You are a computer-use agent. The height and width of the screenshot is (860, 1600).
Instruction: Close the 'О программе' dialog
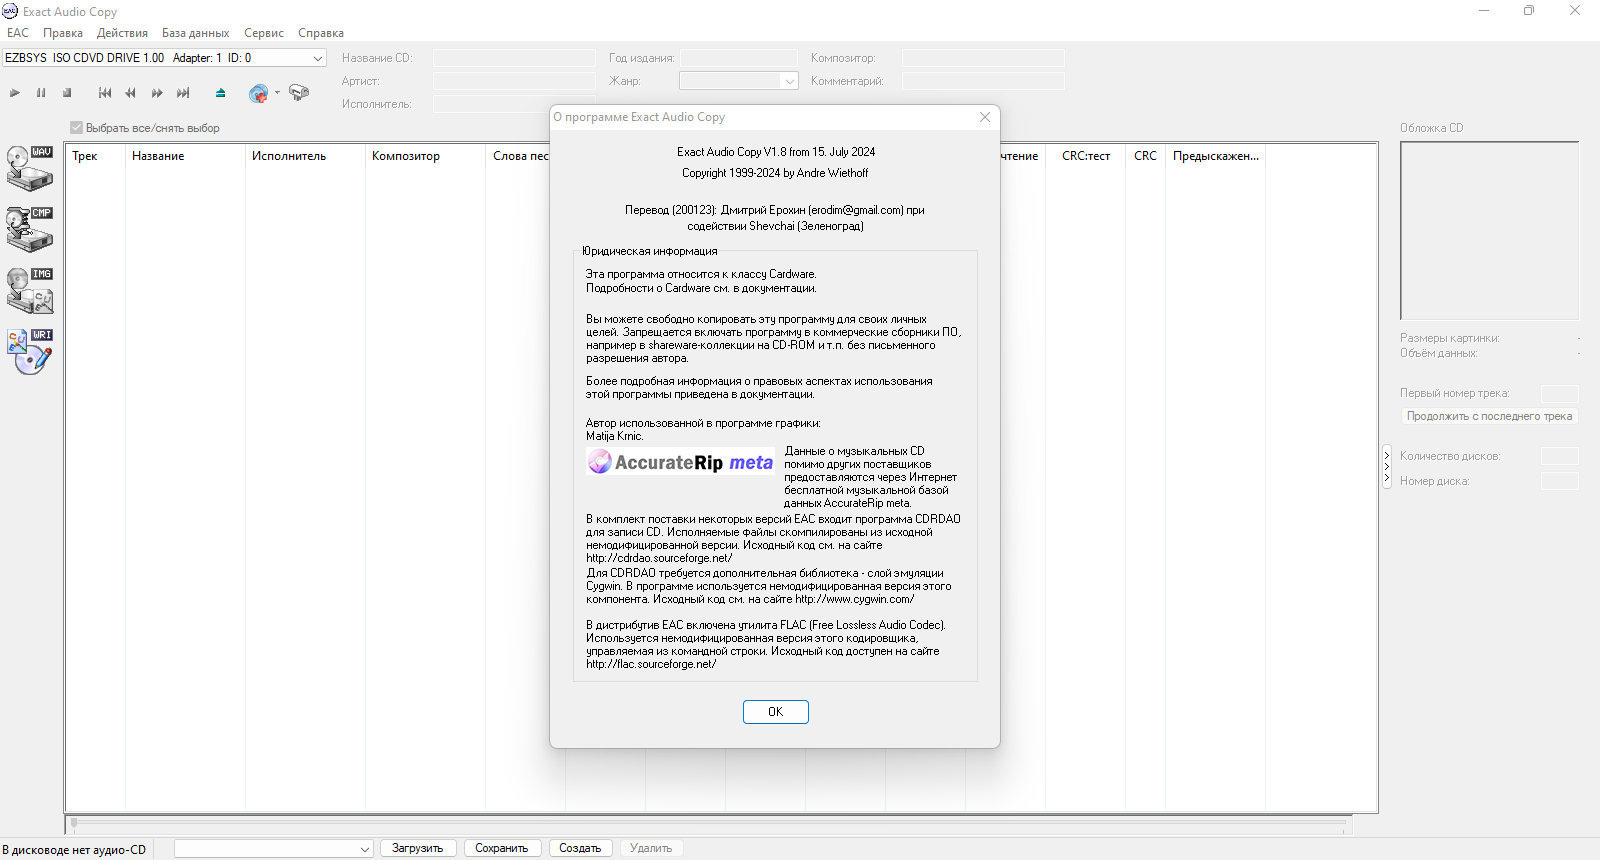point(985,117)
